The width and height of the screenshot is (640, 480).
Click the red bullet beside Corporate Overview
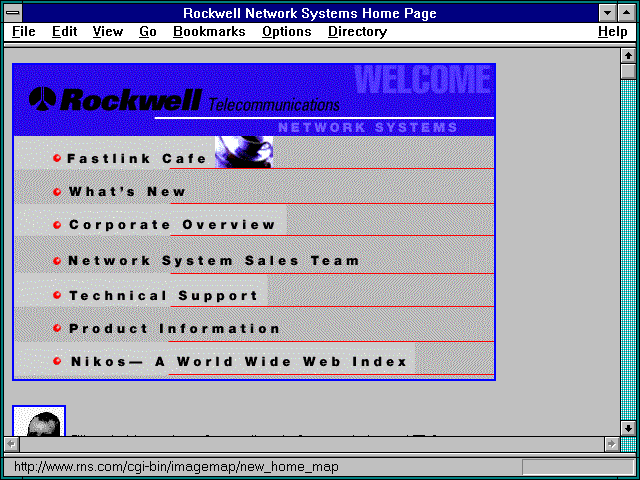pyautogui.click(x=57, y=224)
